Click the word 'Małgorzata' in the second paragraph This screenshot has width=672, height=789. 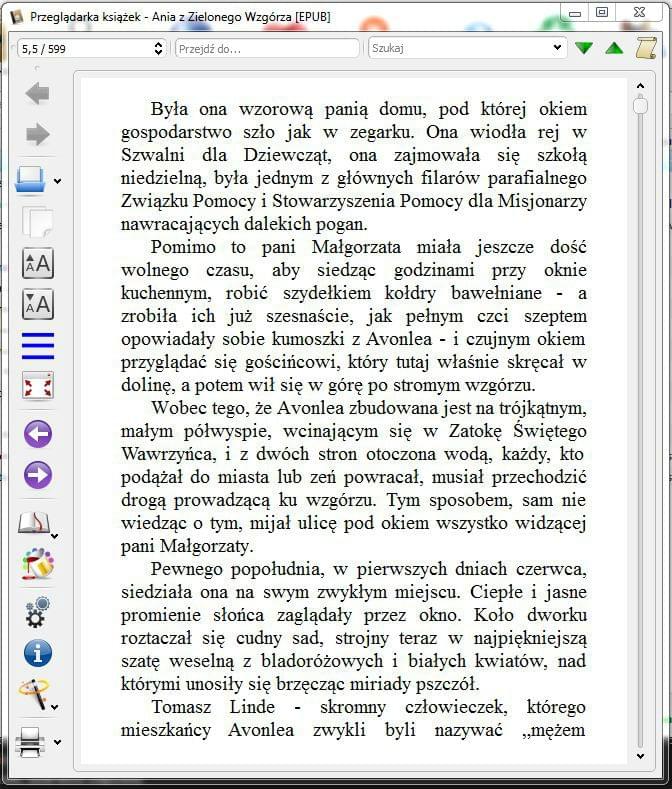click(x=356, y=248)
